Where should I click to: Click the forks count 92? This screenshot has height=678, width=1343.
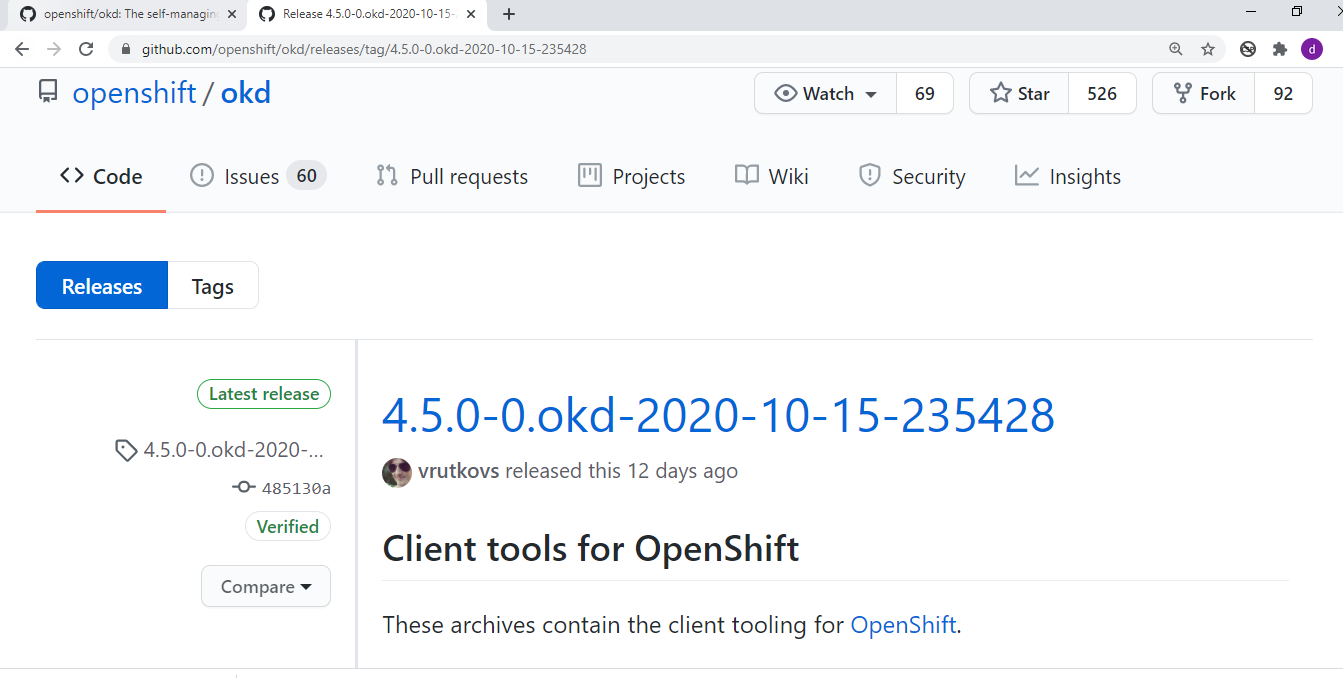(x=1283, y=93)
